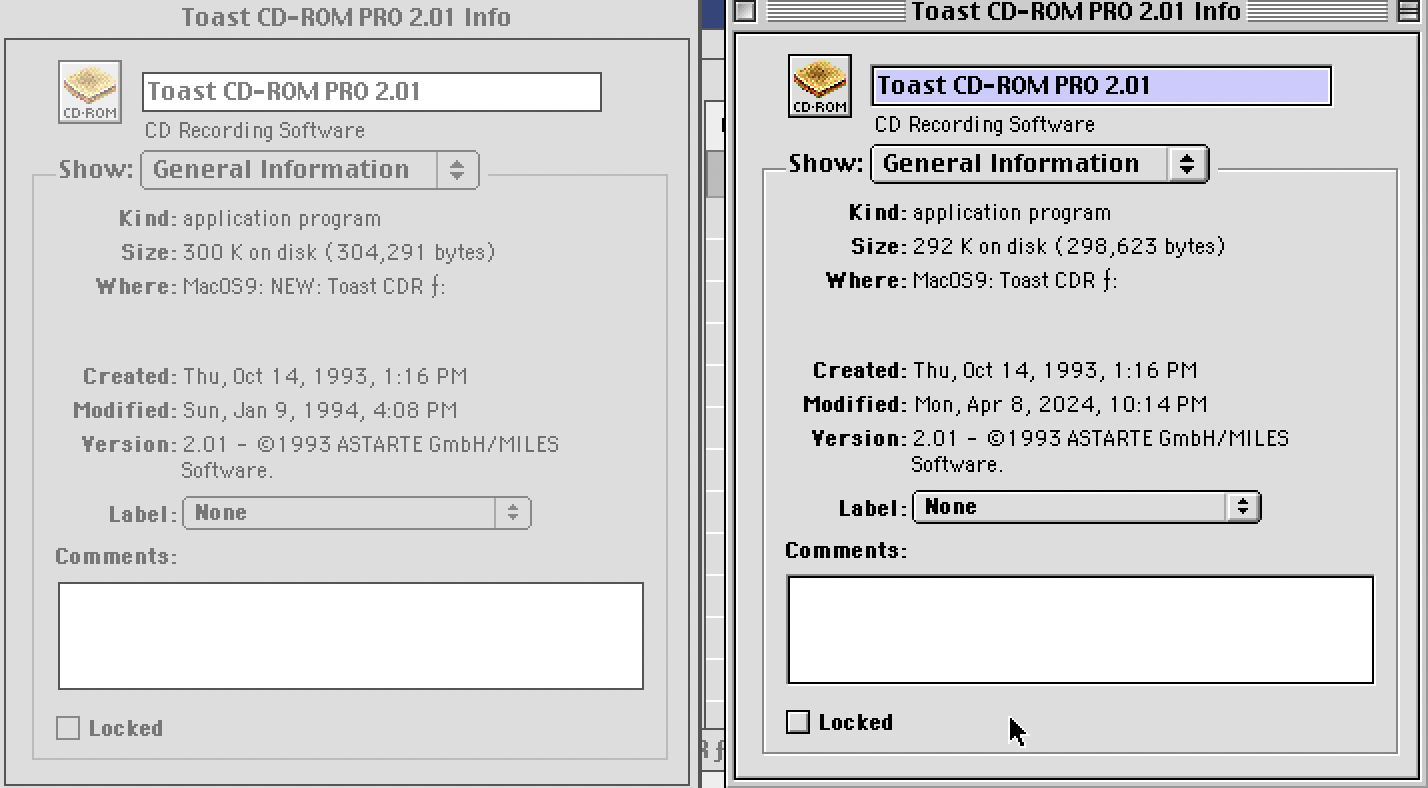Click the size text "292 K on disk (298,623 bytes)"

click(x=1069, y=247)
